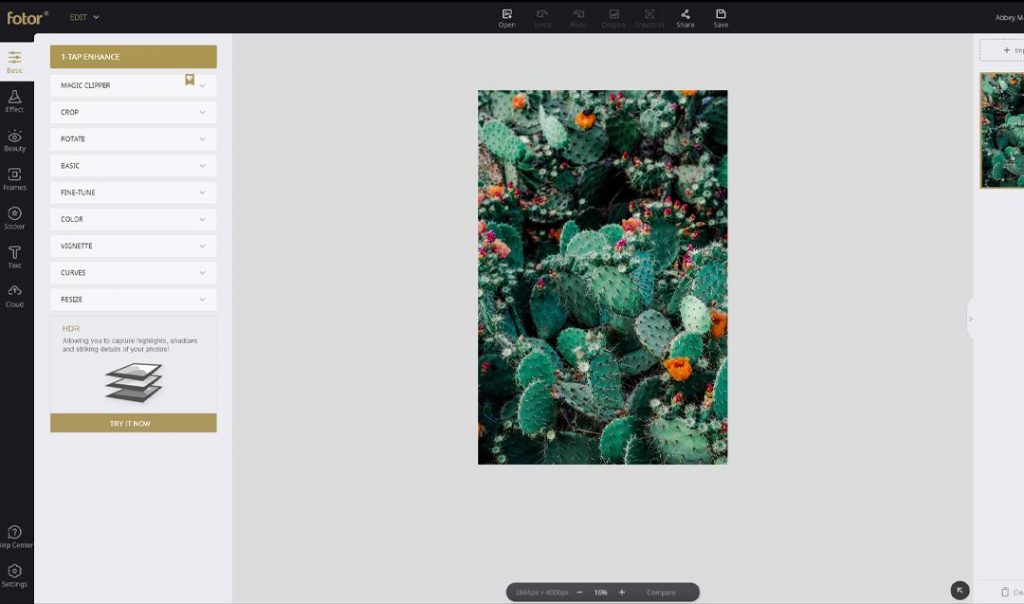
Task: Click the round arrow button at bottom right
Action: coord(959,590)
